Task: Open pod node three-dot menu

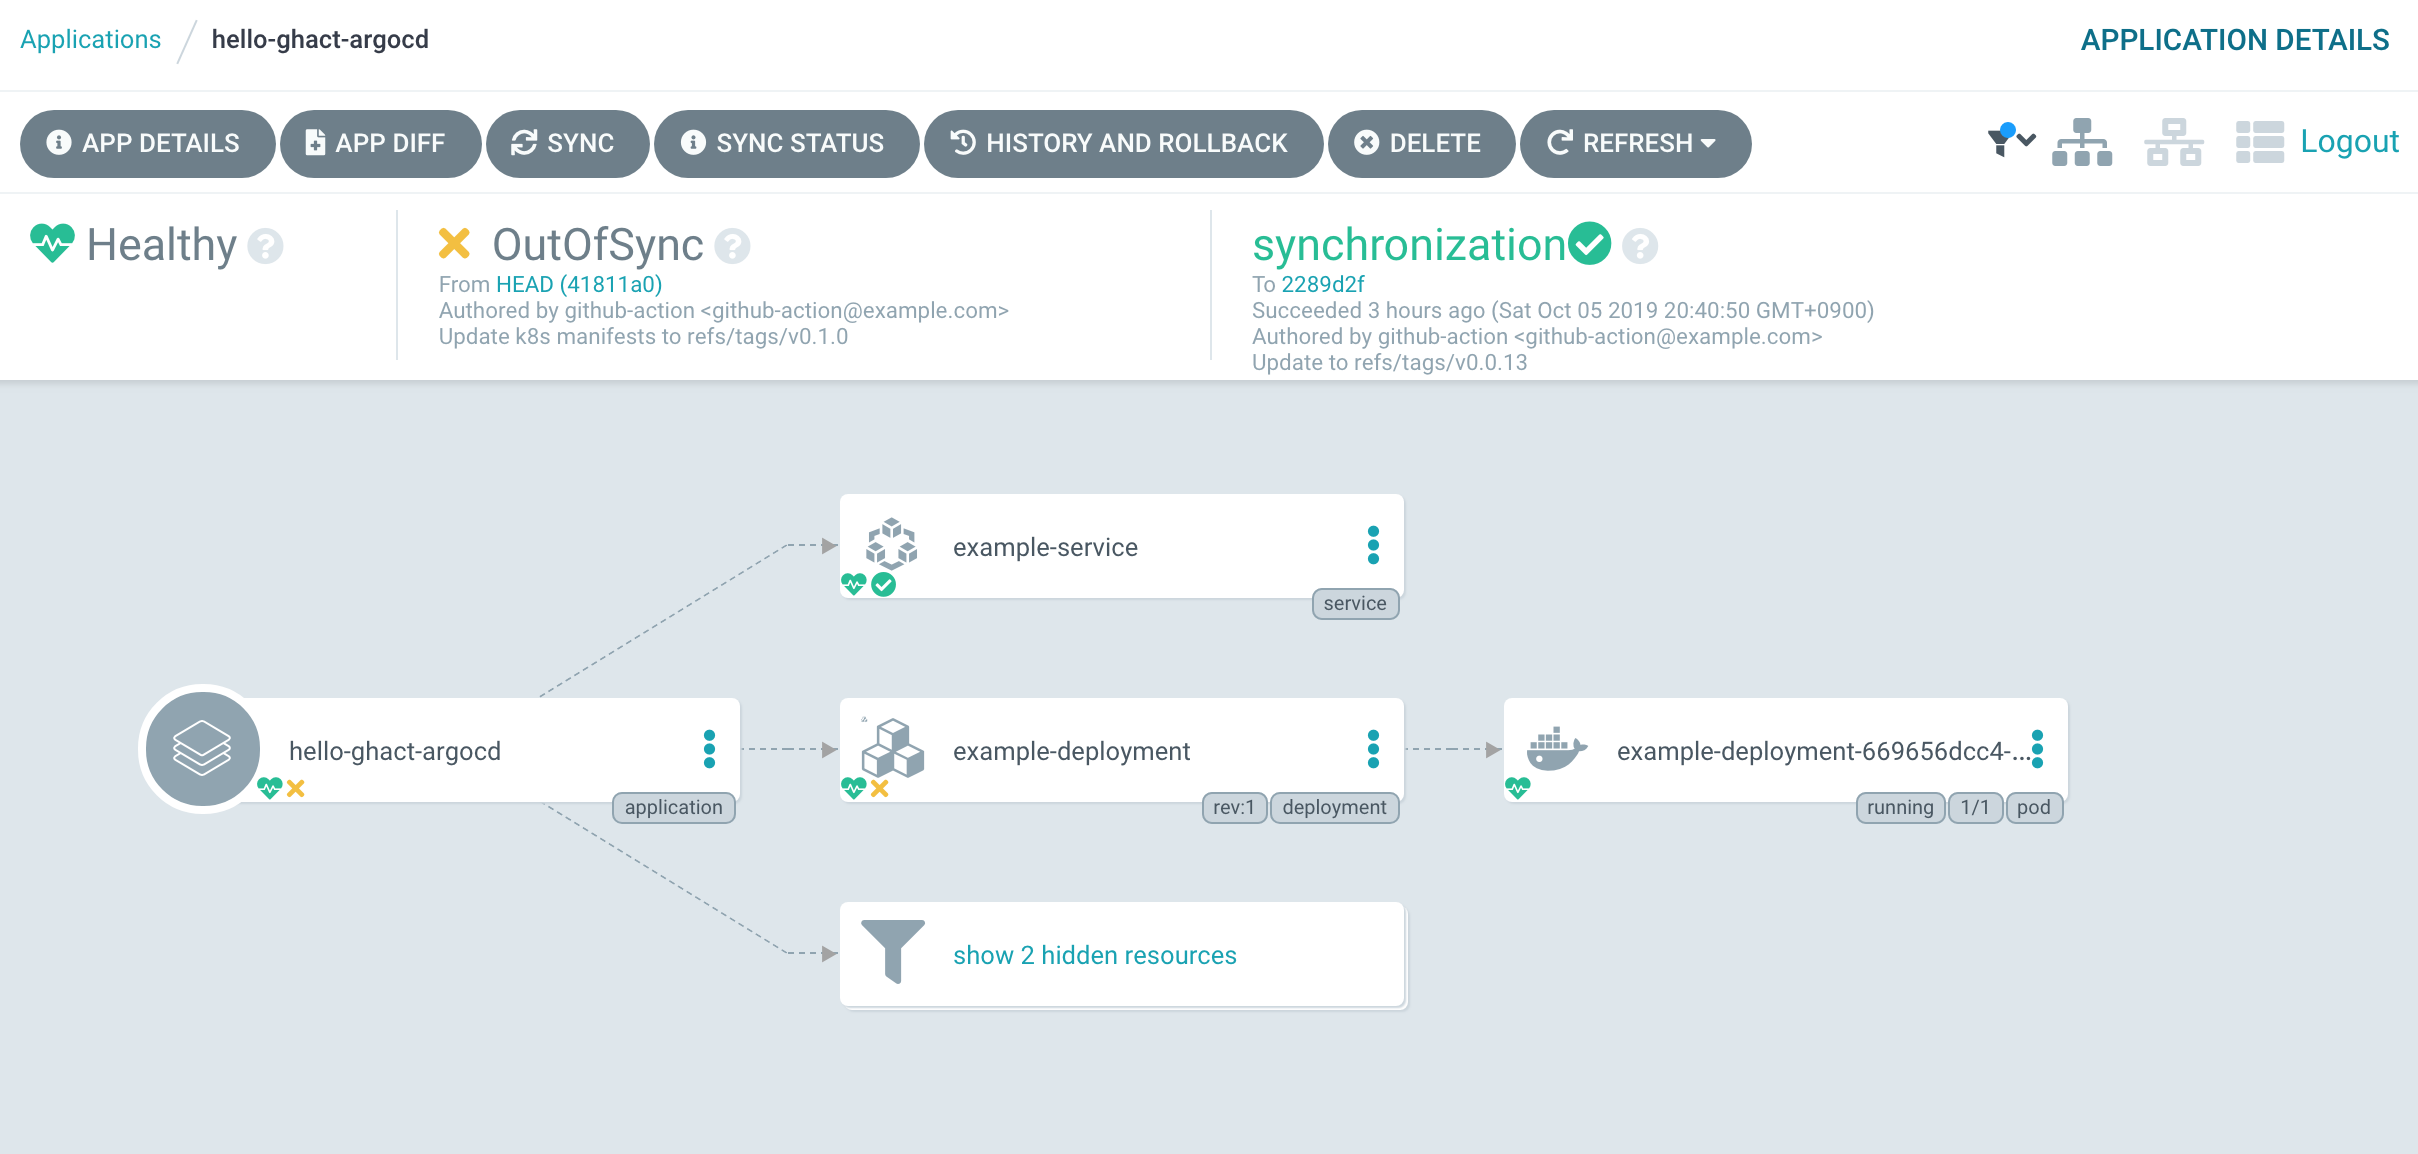Action: pyautogui.click(x=2037, y=749)
